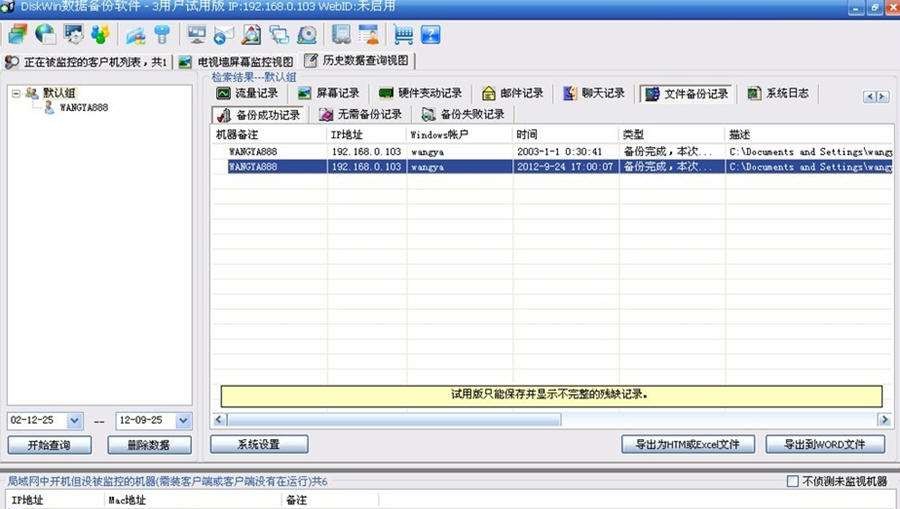Click the desktop monitor toolbar icon
This screenshot has width=900, height=509.
pyautogui.click(x=197, y=35)
